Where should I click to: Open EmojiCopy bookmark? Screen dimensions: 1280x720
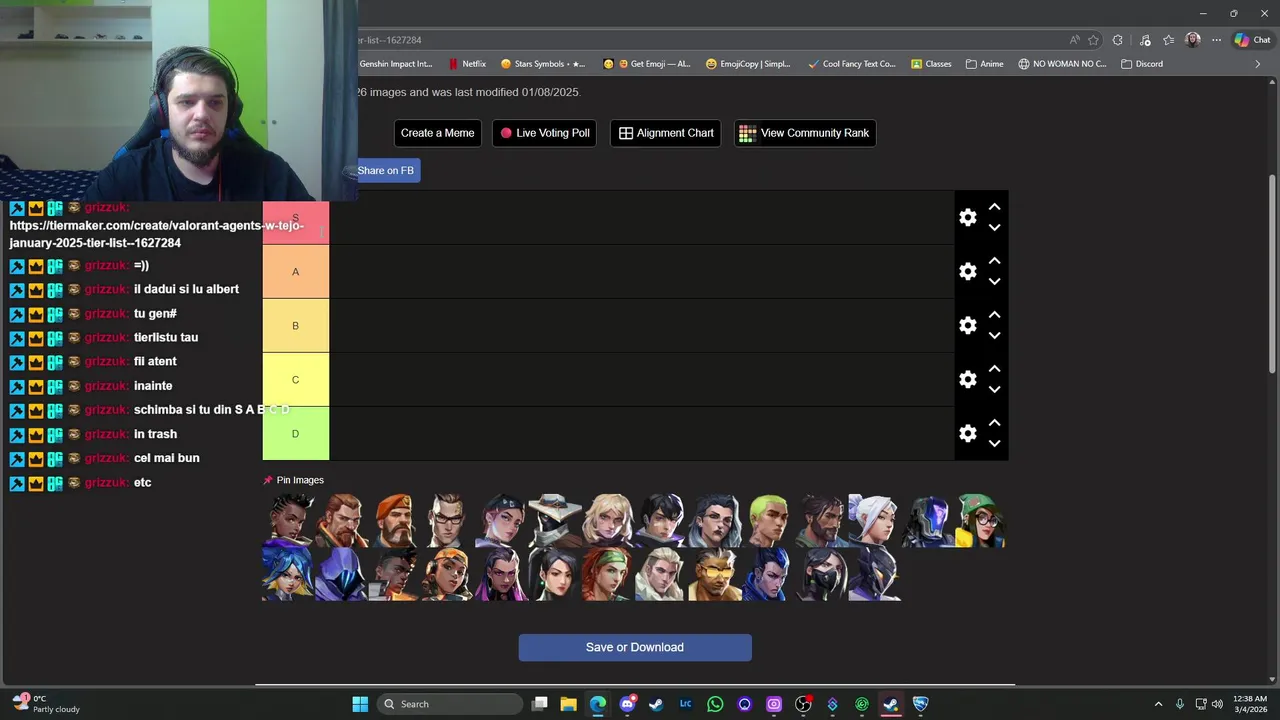click(748, 64)
